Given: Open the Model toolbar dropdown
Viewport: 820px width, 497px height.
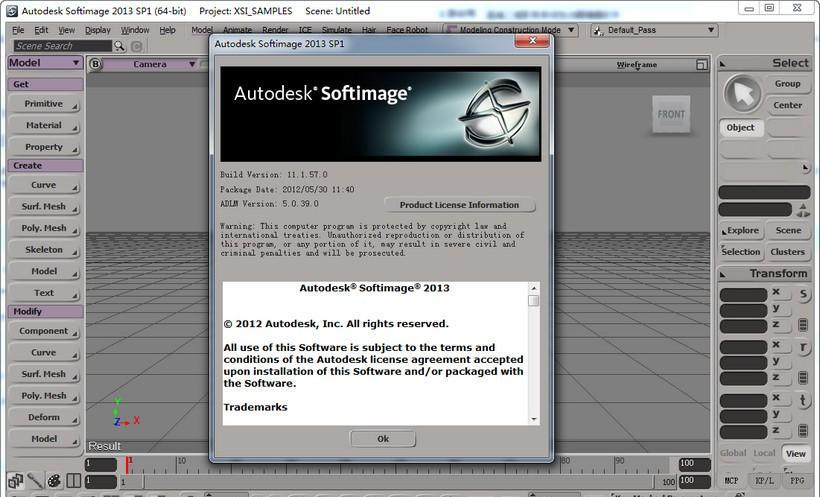Looking at the screenshot, I should click(x=45, y=63).
